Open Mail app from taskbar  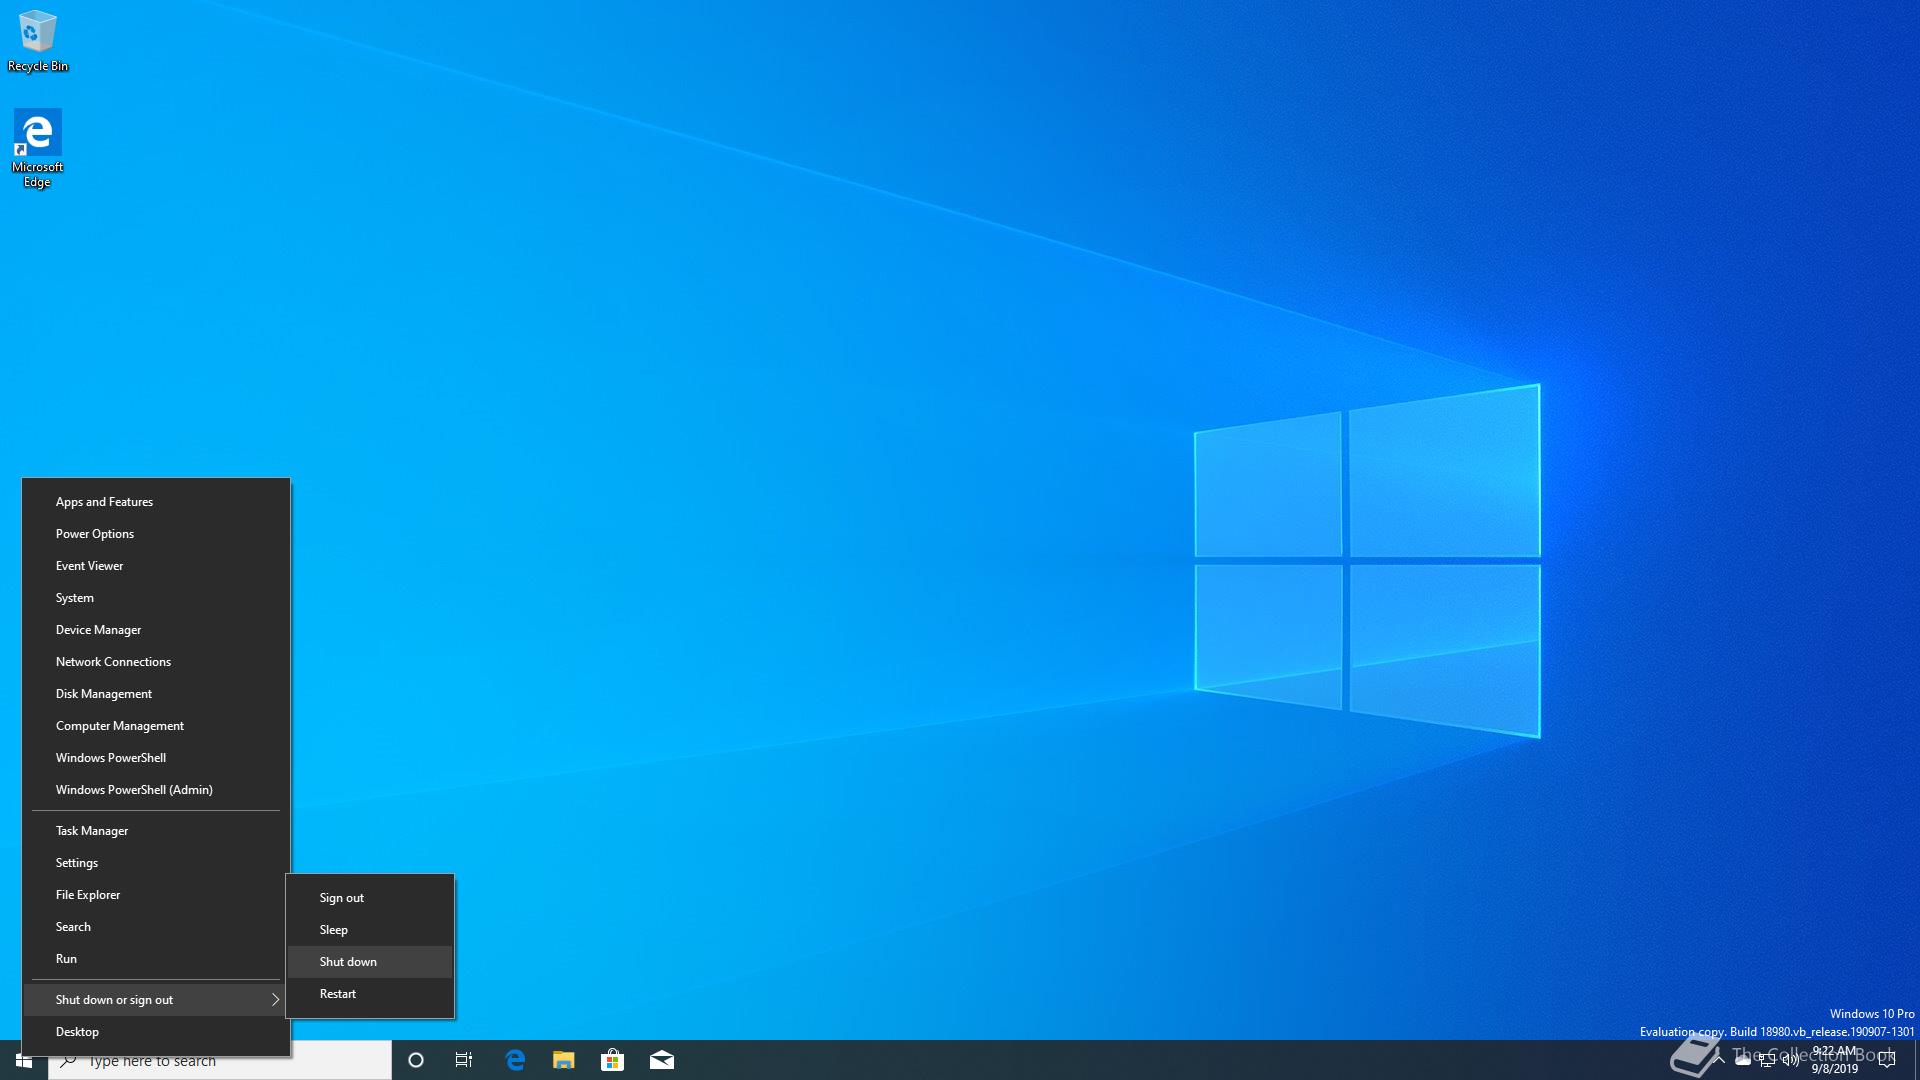tap(662, 1060)
